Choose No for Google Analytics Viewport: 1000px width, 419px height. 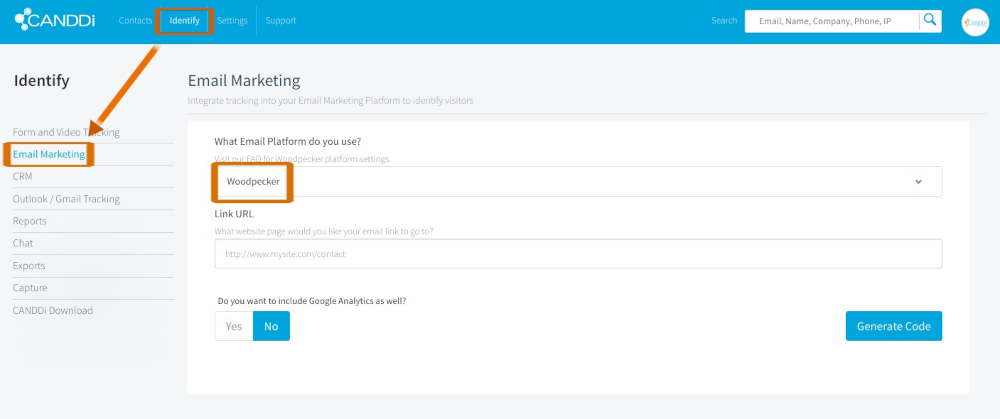271,326
